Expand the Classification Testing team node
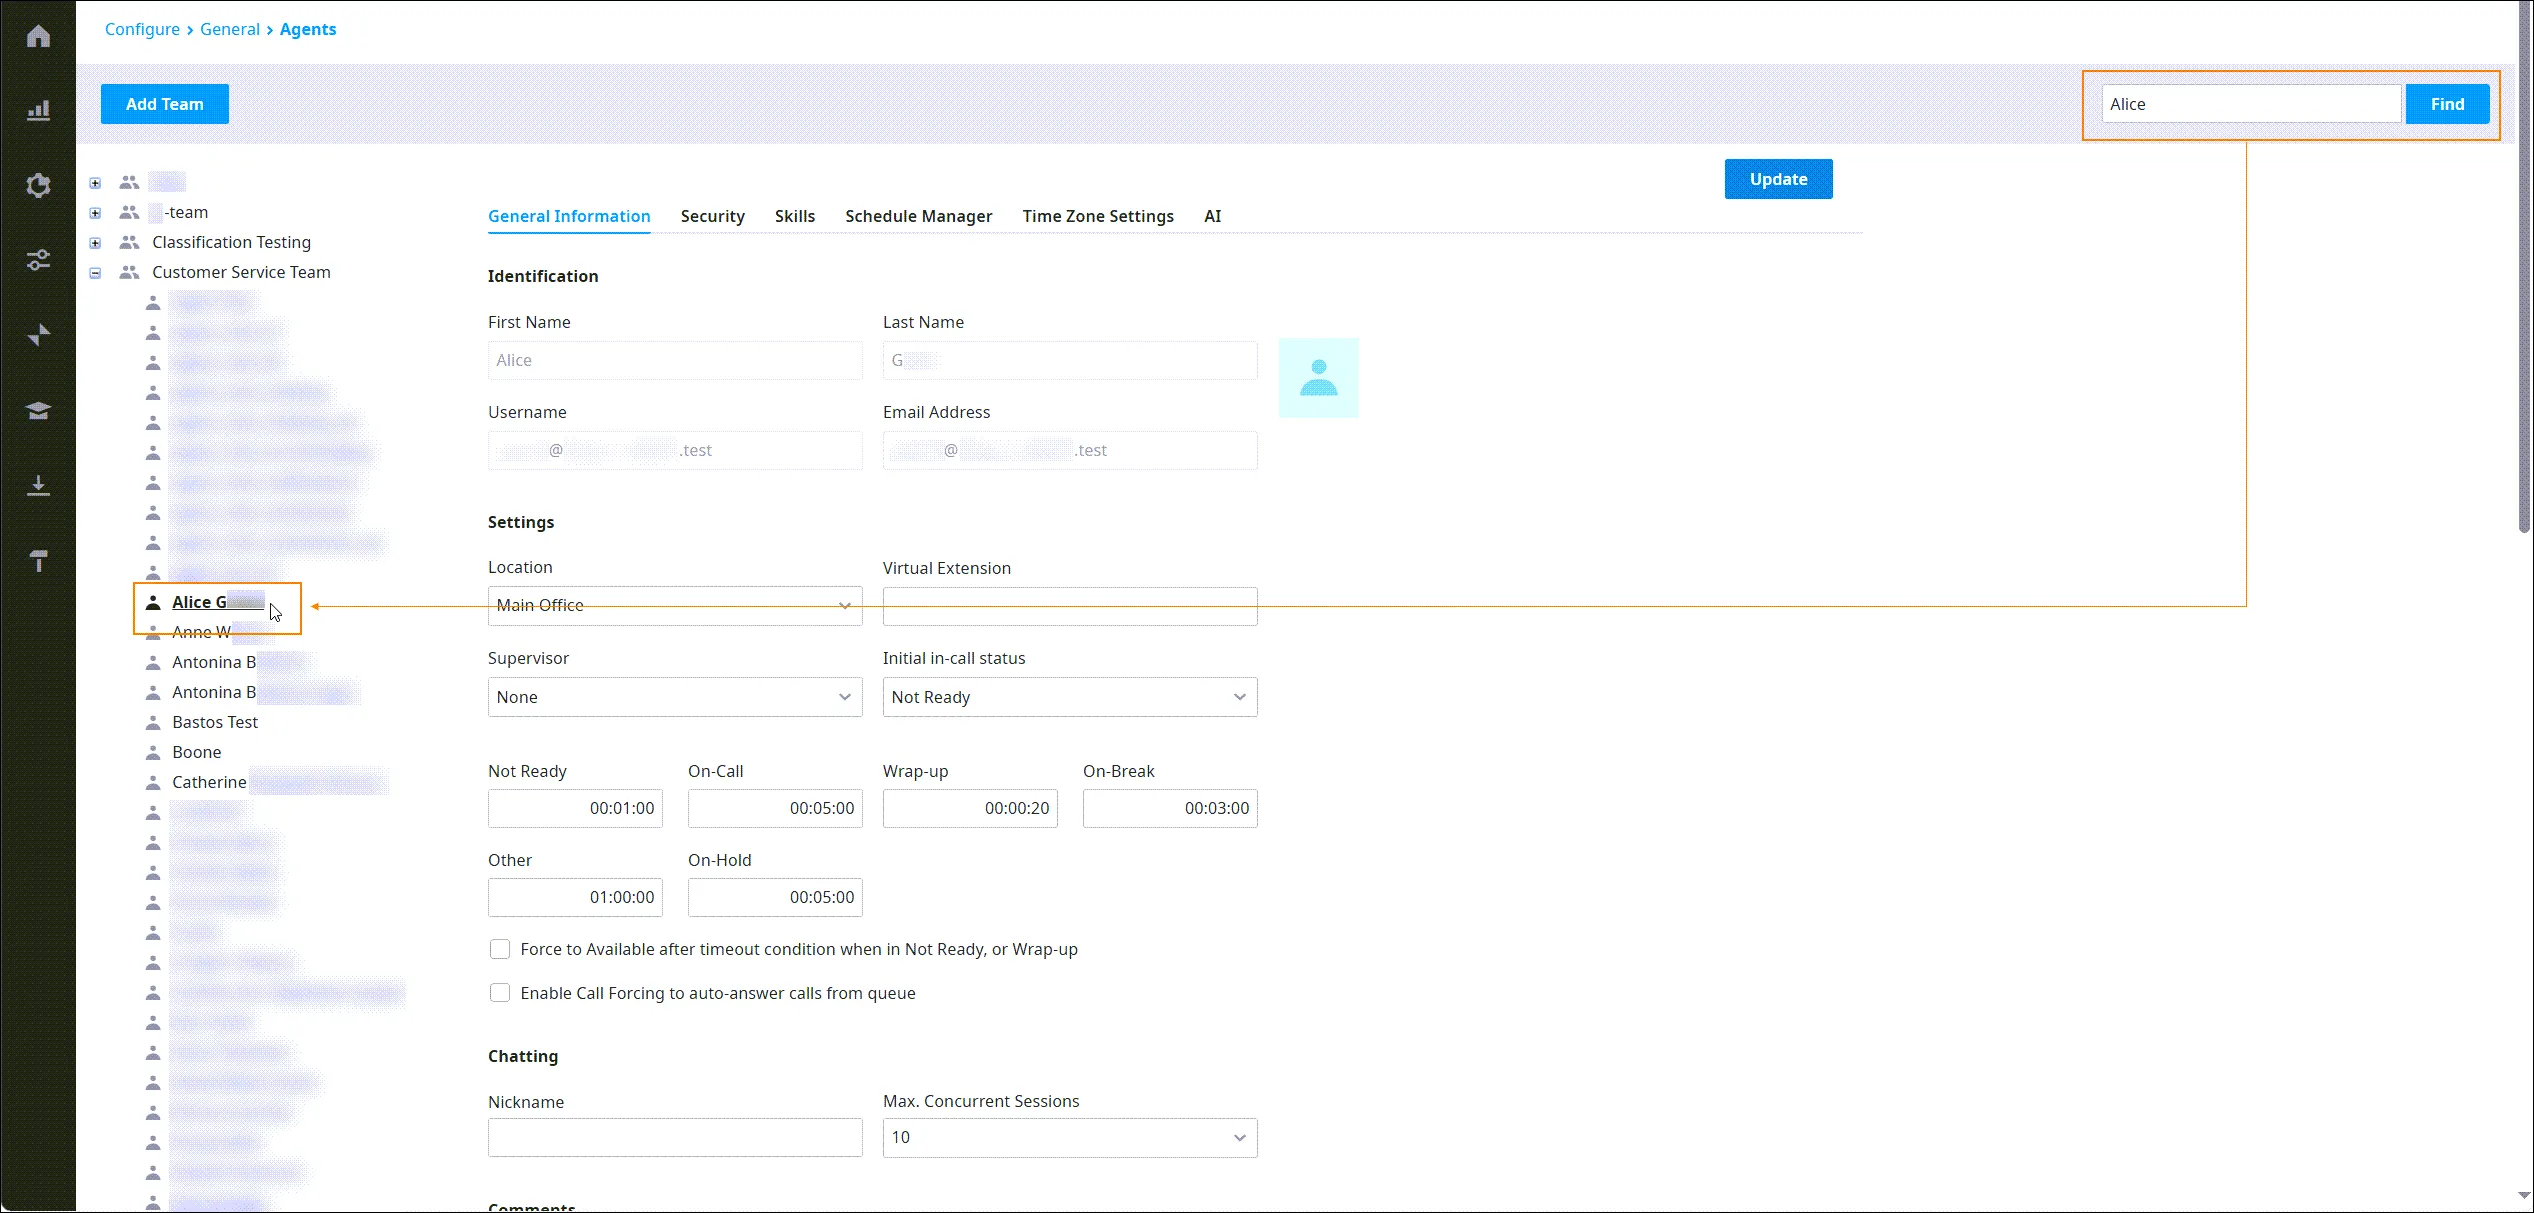2534x1213 pixels. (x=95, y=242)
